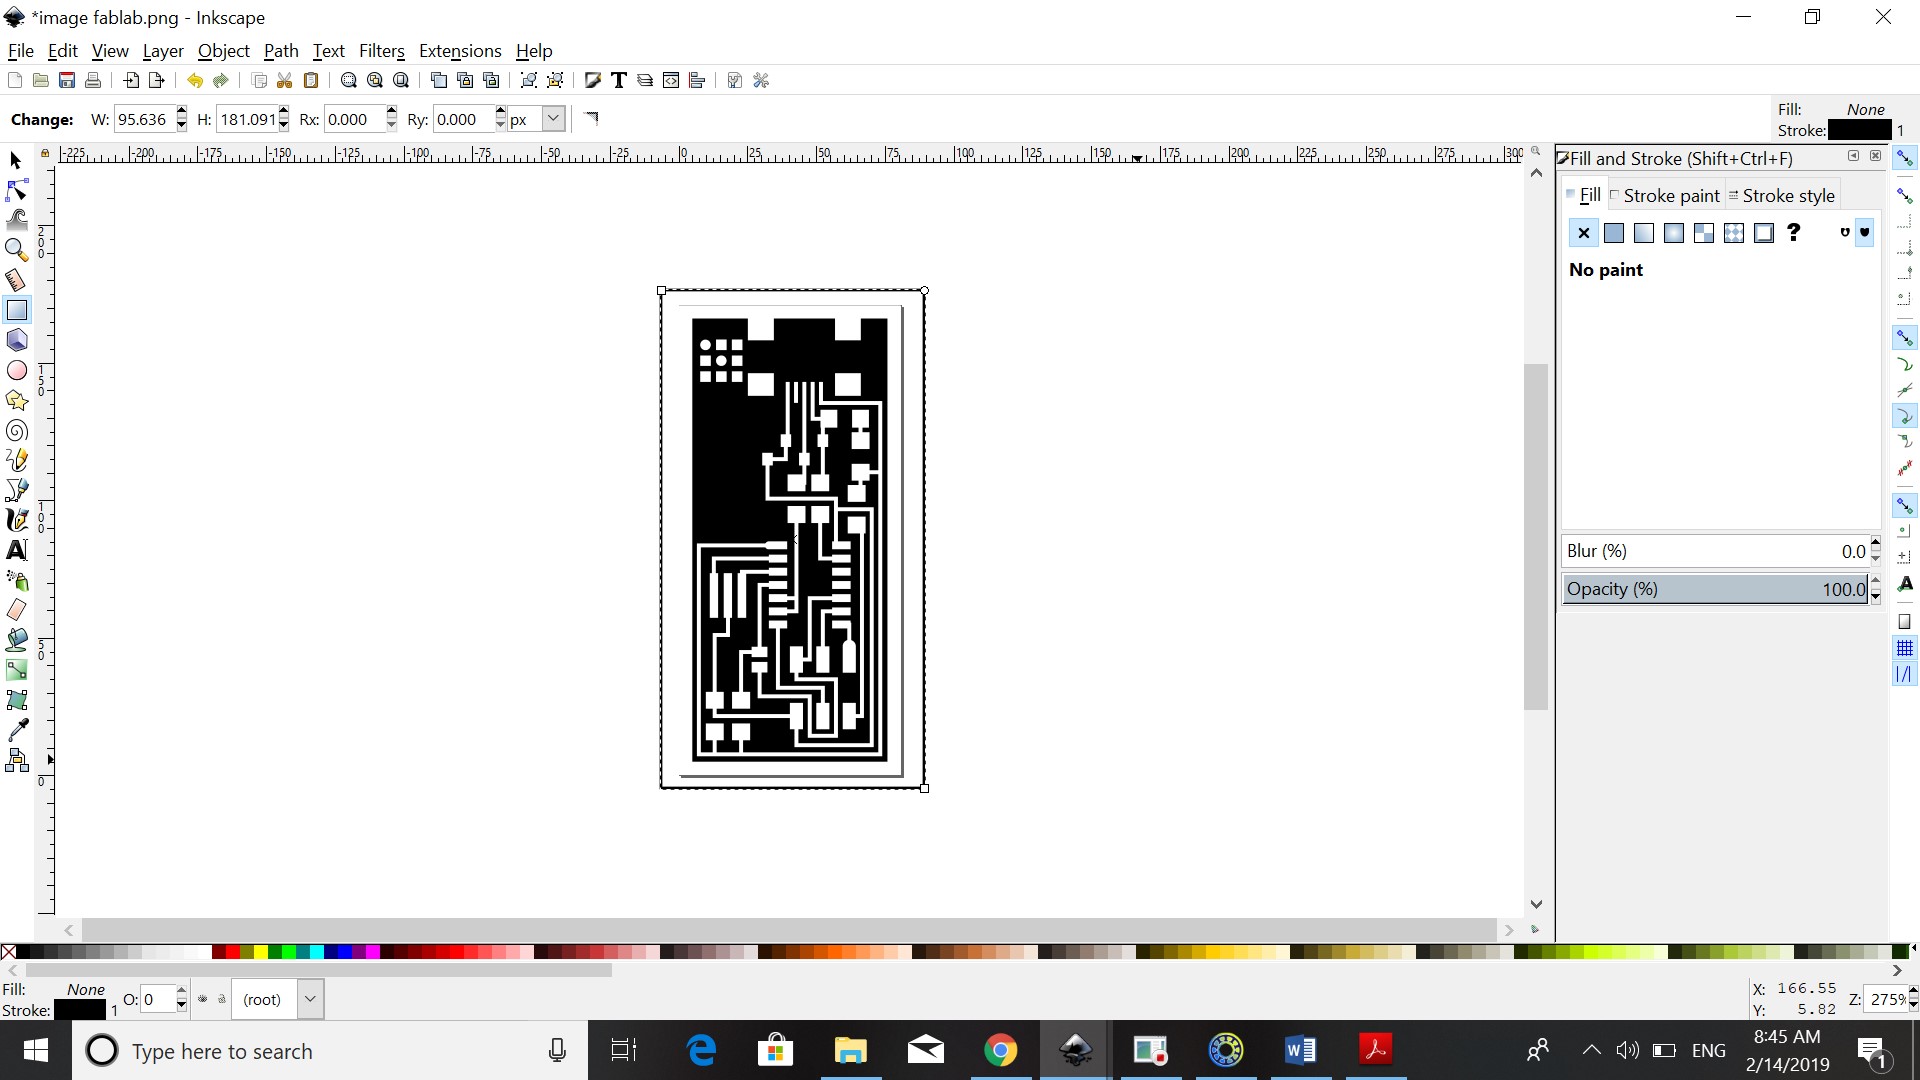Select the Zoom tool in toolbox
Viewport: 1920px width, 1080px height.
pos(17,250)
